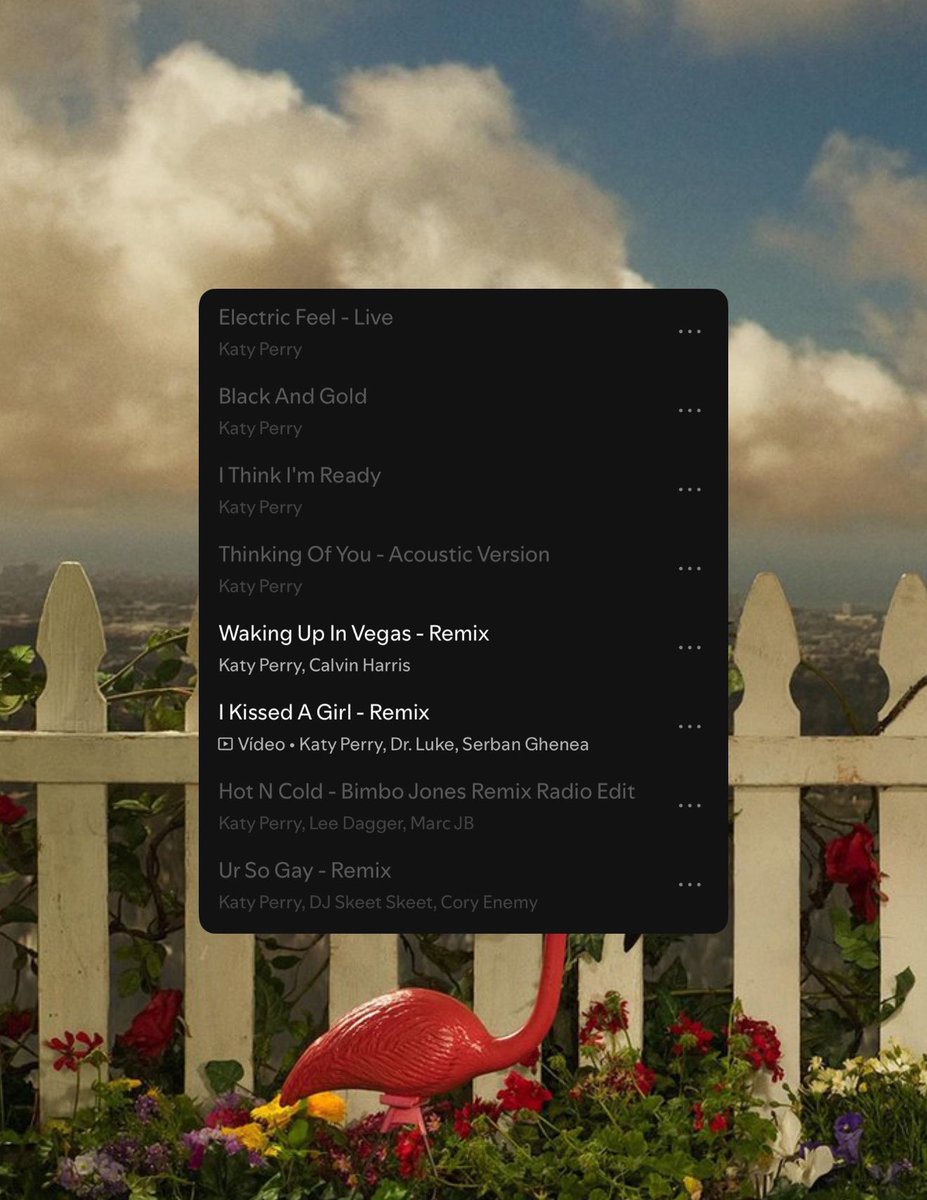Open more options for Black And Gold
Viewport: 927px width, 1200px height.
click(x=689, y=411)
